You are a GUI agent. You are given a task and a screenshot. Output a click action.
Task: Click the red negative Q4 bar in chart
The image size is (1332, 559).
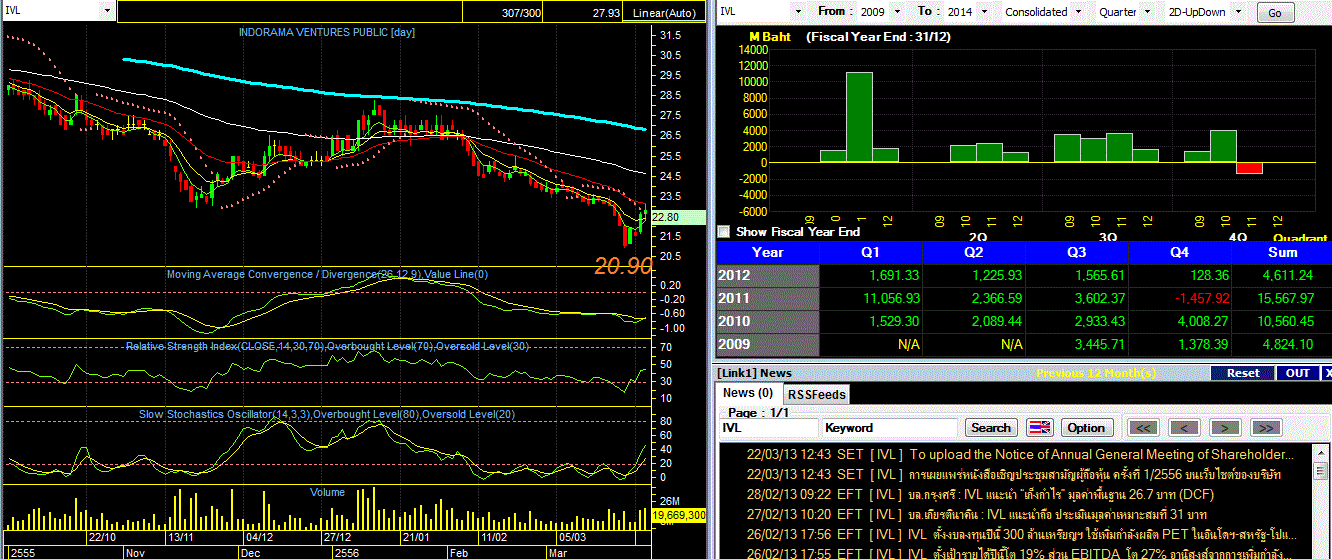(1249, 168)
